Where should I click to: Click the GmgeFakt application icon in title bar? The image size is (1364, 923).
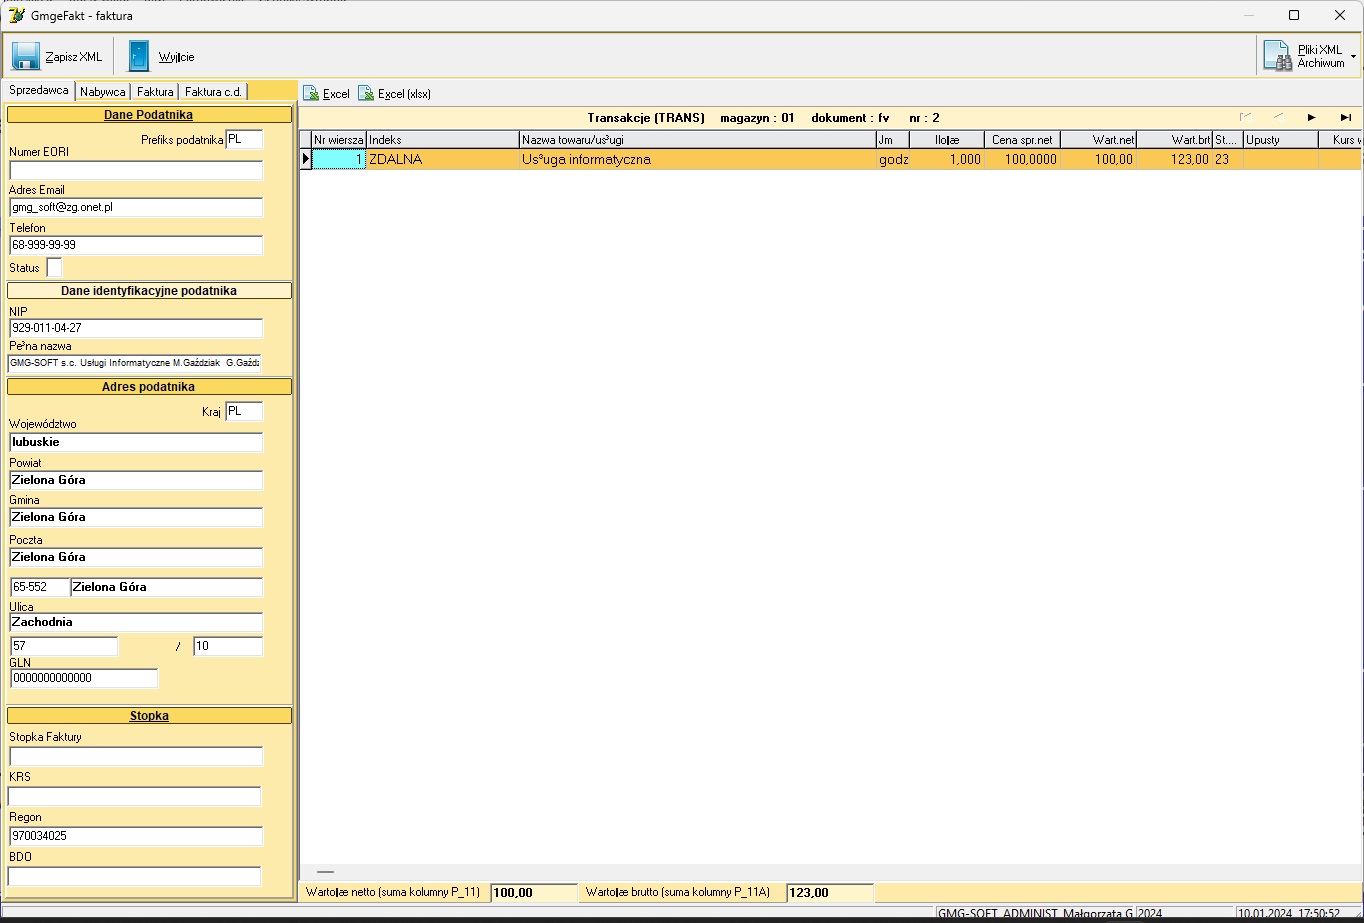[x=17, y=15]
